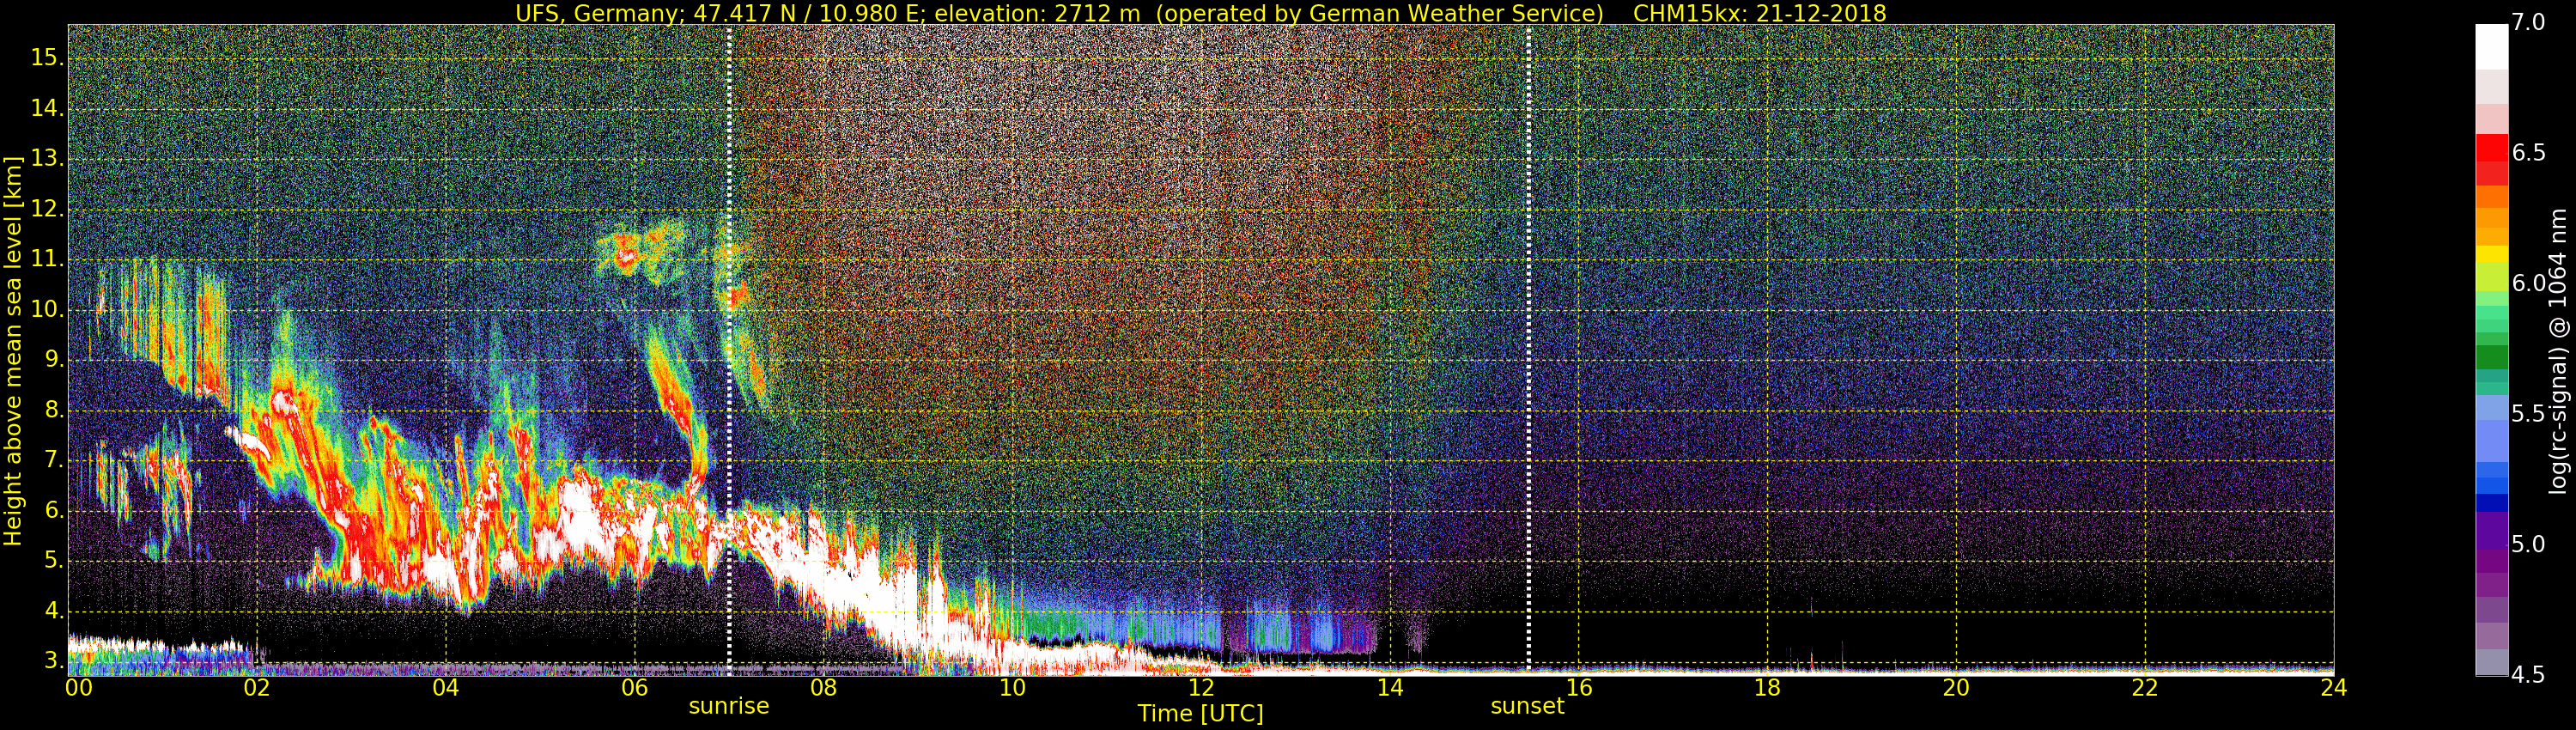Click time axis tick '12'
This screenshot has height=730, width=2576.
pyautogui.click(x=1201, y=688)
